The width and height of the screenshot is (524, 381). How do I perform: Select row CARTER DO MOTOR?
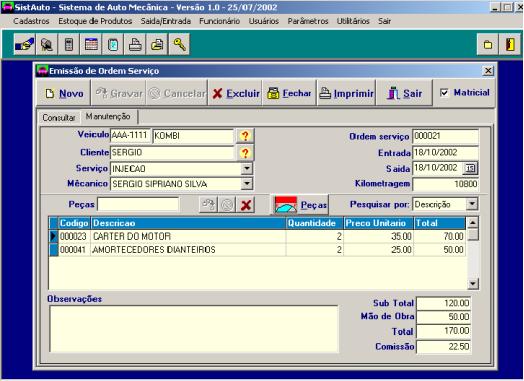tap(257, 236)
